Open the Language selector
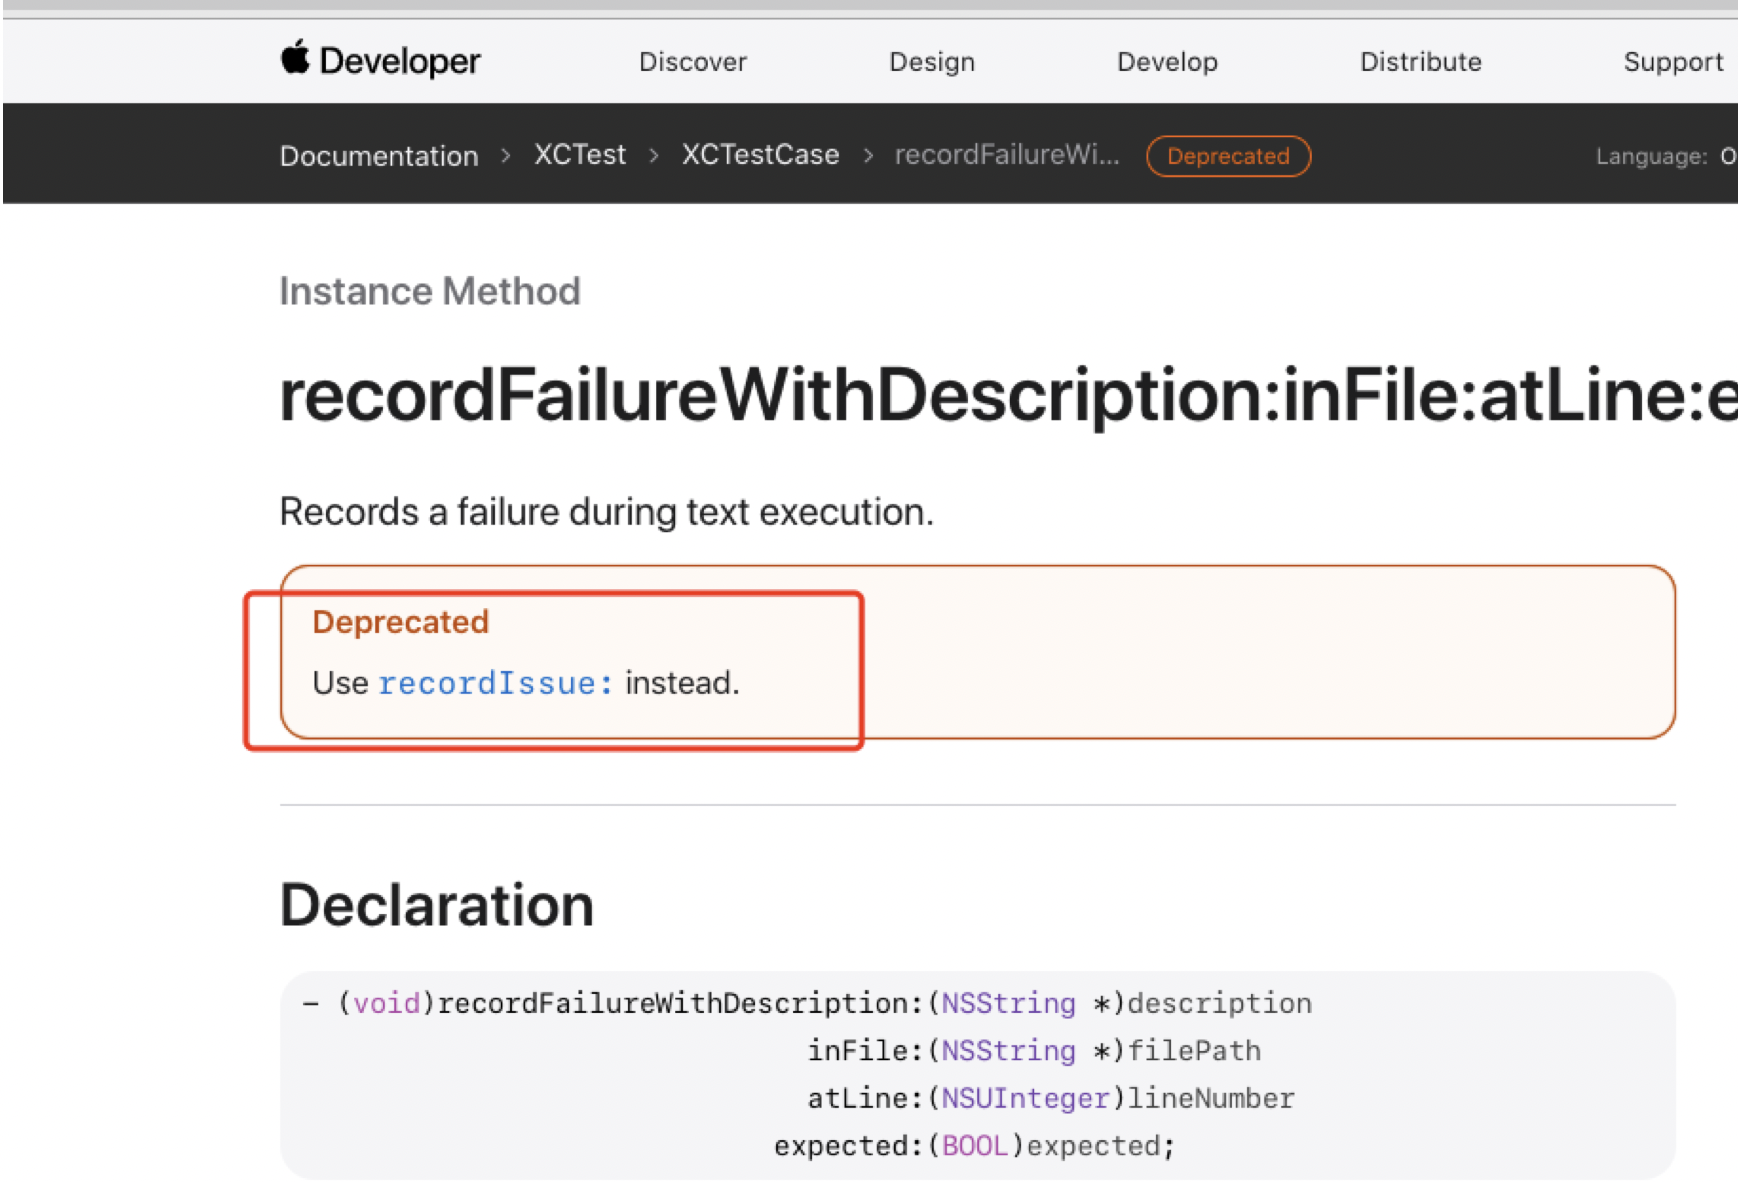The width and height of the screenshot is (1738, 1182). coord(1665,156)
